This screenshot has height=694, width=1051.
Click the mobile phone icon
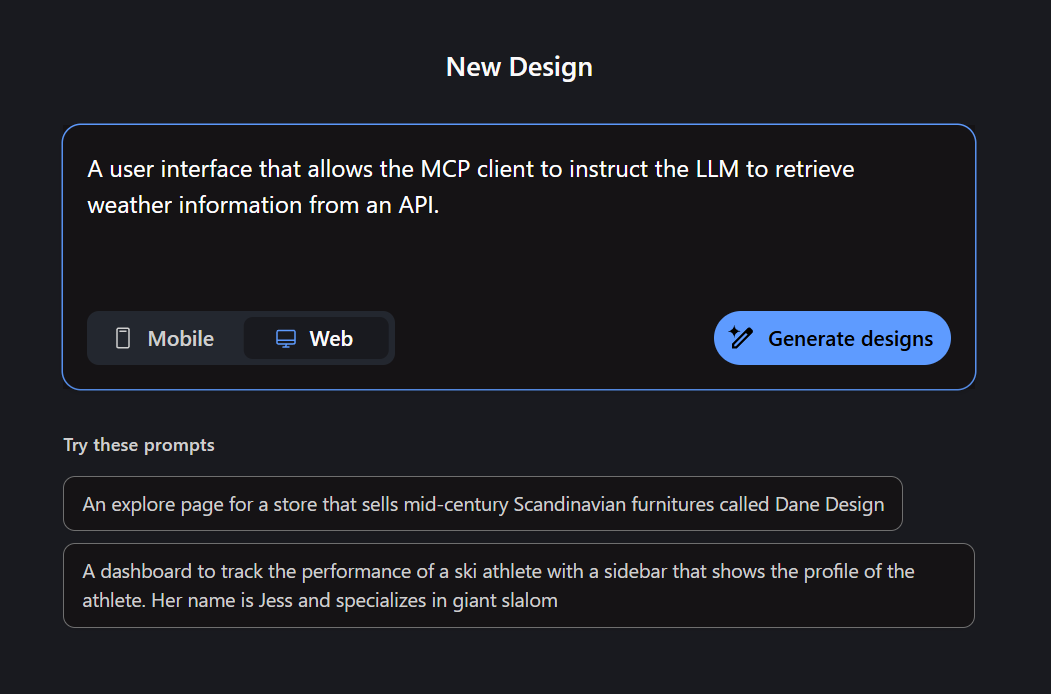coord(123,338)
